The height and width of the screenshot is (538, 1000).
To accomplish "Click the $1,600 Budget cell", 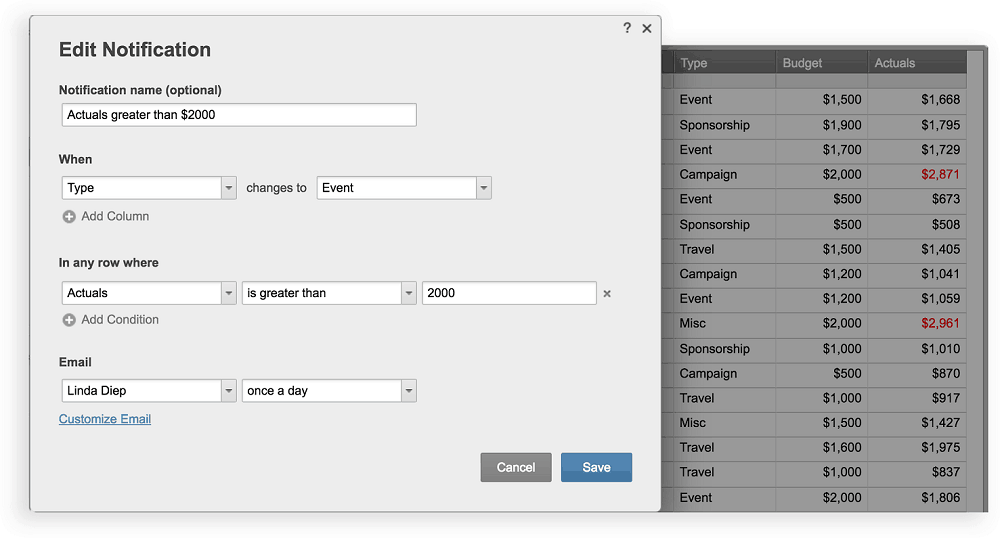I will 821,447.
